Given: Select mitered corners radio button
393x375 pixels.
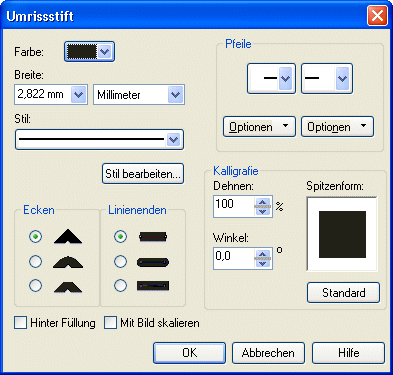Looking at the screenshot, I should coord(35,236).
